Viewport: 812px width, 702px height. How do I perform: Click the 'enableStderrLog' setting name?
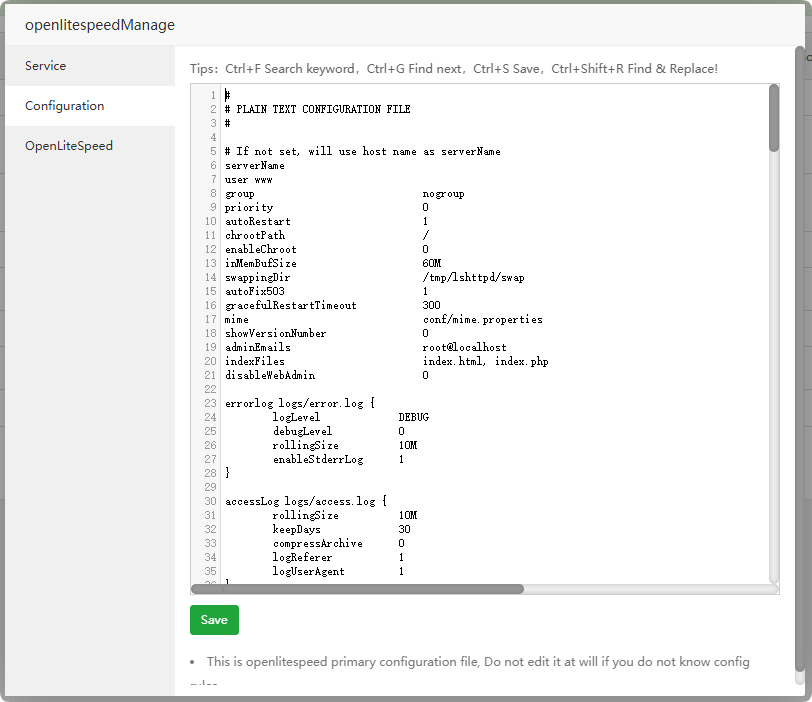(x=318, y=459)
